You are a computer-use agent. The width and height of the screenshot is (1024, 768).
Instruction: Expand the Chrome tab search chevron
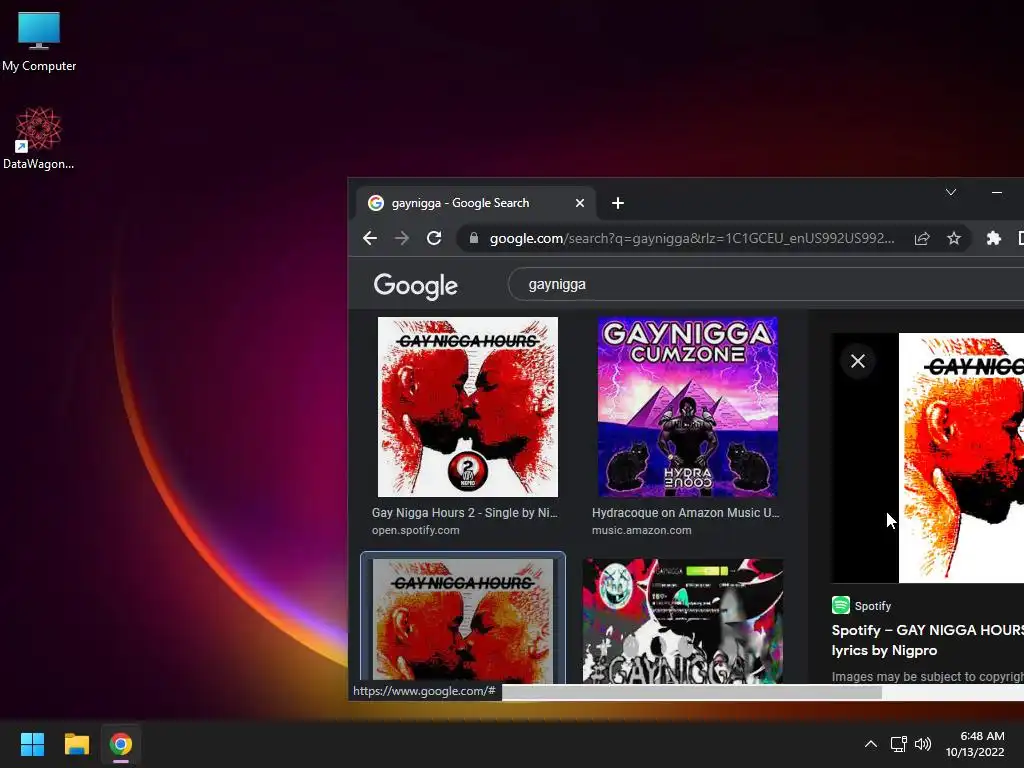click(x=951, y=192)
